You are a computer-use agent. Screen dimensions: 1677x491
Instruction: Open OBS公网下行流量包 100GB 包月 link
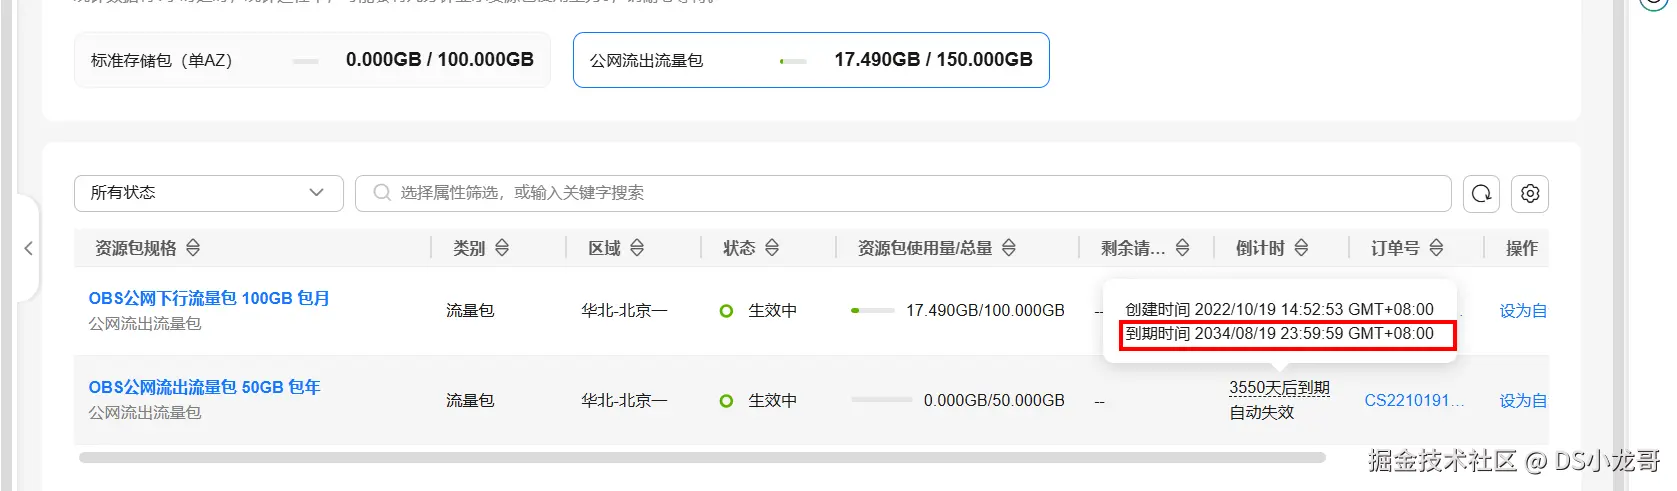click(209, 298)
